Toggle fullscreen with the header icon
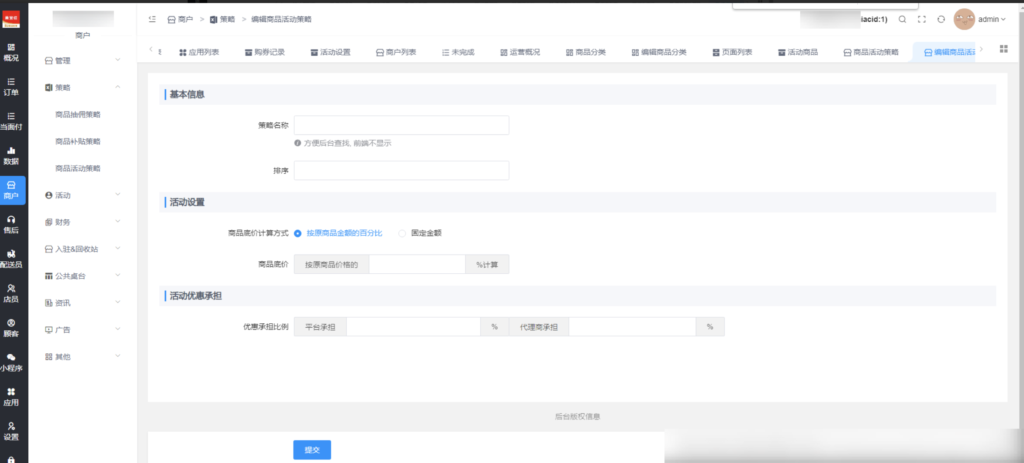 click(x=921, y=20)
